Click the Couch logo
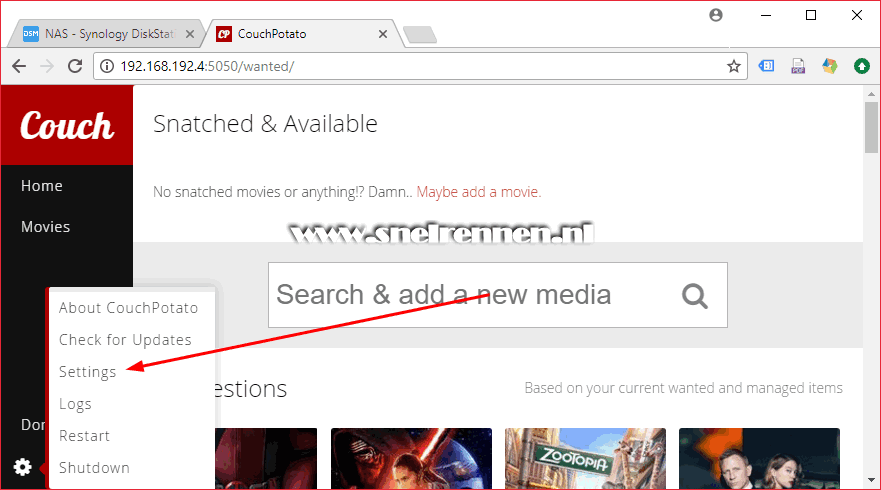 pyautogui.click(x=67, y=125)
